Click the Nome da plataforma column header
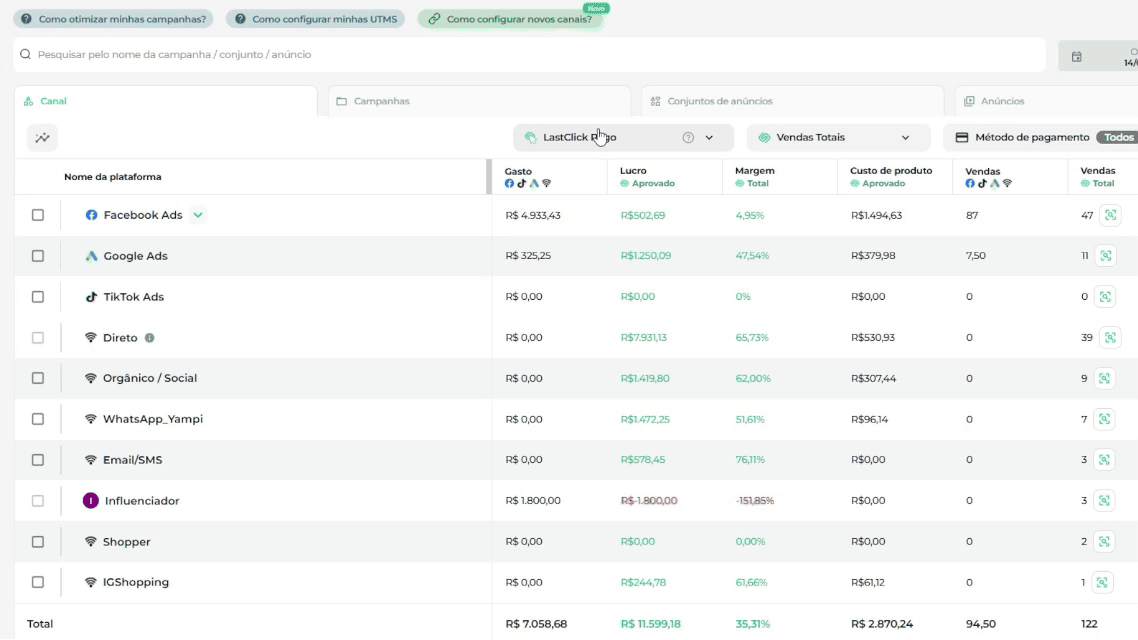 point(112,176)
